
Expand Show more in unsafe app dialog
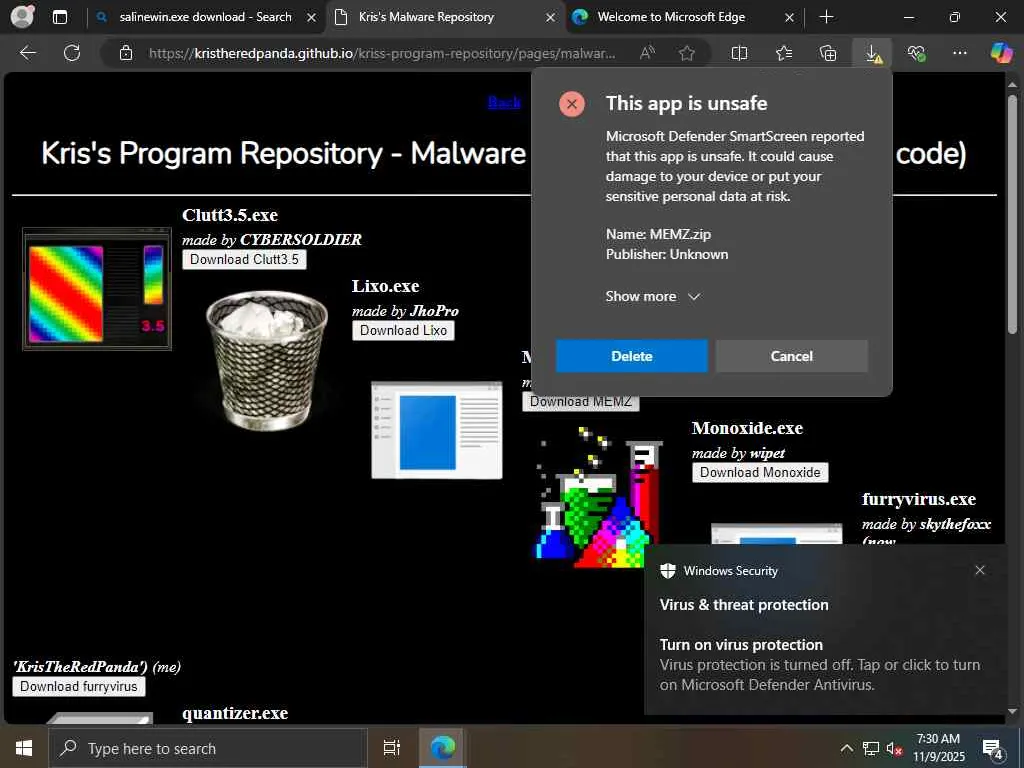[x=652, y=296]
